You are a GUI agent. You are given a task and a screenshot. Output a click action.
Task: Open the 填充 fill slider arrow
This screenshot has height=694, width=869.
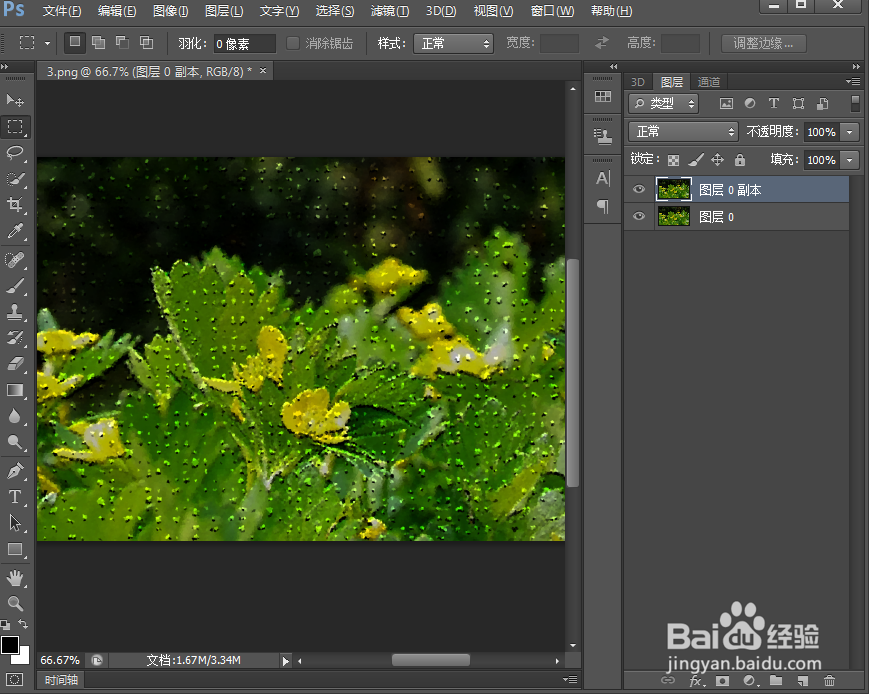tap(850, 160)
